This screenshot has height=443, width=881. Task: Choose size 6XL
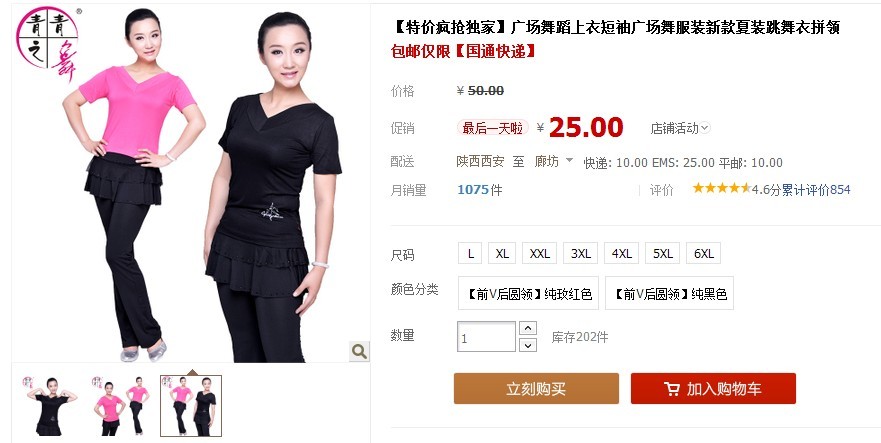pos(703,254)
